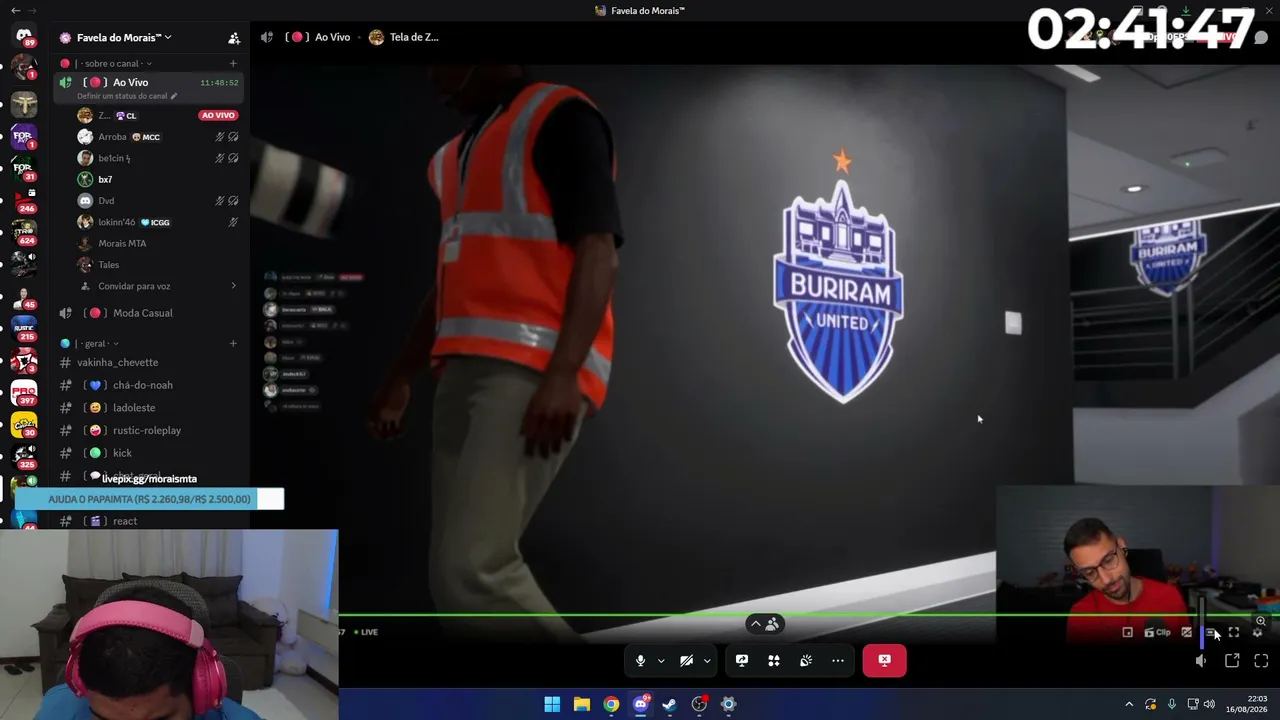The width and height of the screenshot is (1280, 720).
Task: Click the zoom magnifier on stream
Action: (x=1260, y=621)
